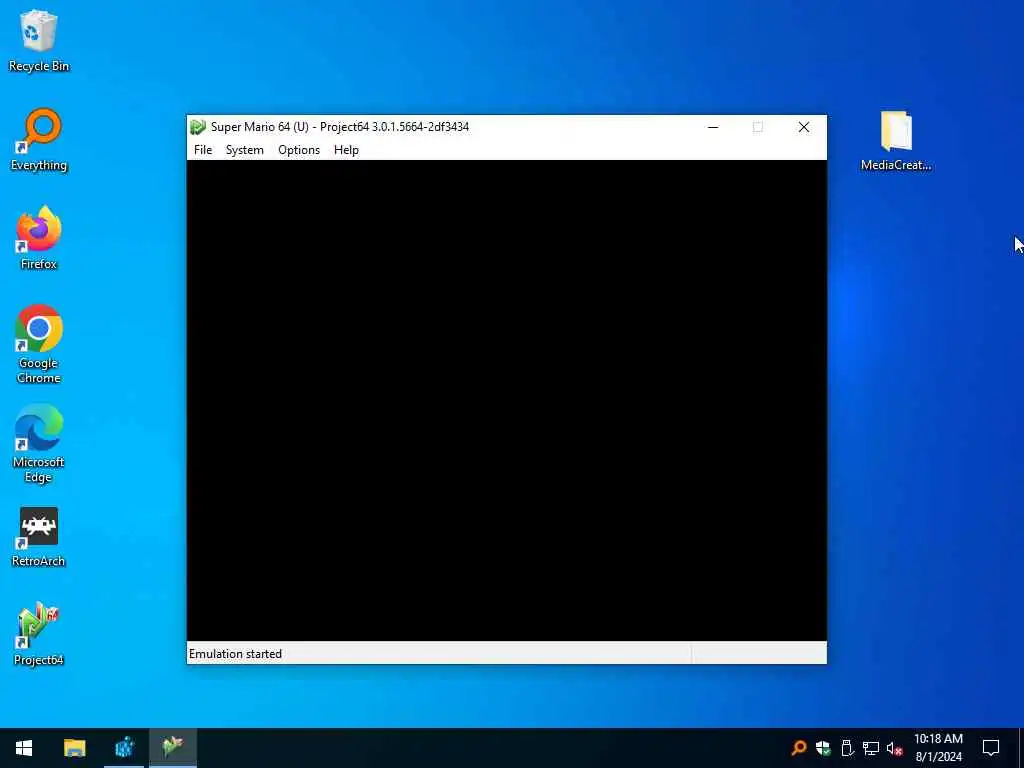Viewport: 1024px width, 768px height.
Task: Click the 'Emulation started' status bar text
Action: [x=235, y=654]
